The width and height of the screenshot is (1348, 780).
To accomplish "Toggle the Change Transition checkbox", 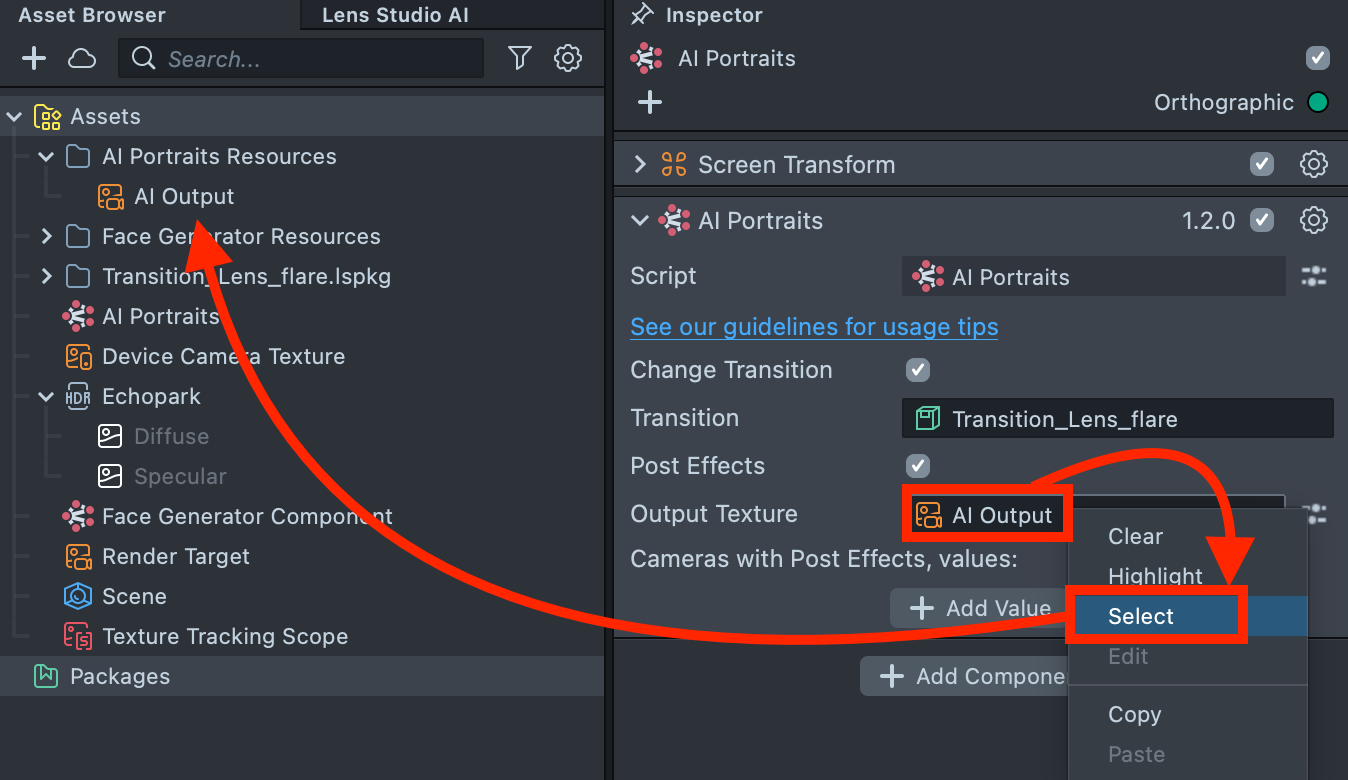I will pos(917,370).
